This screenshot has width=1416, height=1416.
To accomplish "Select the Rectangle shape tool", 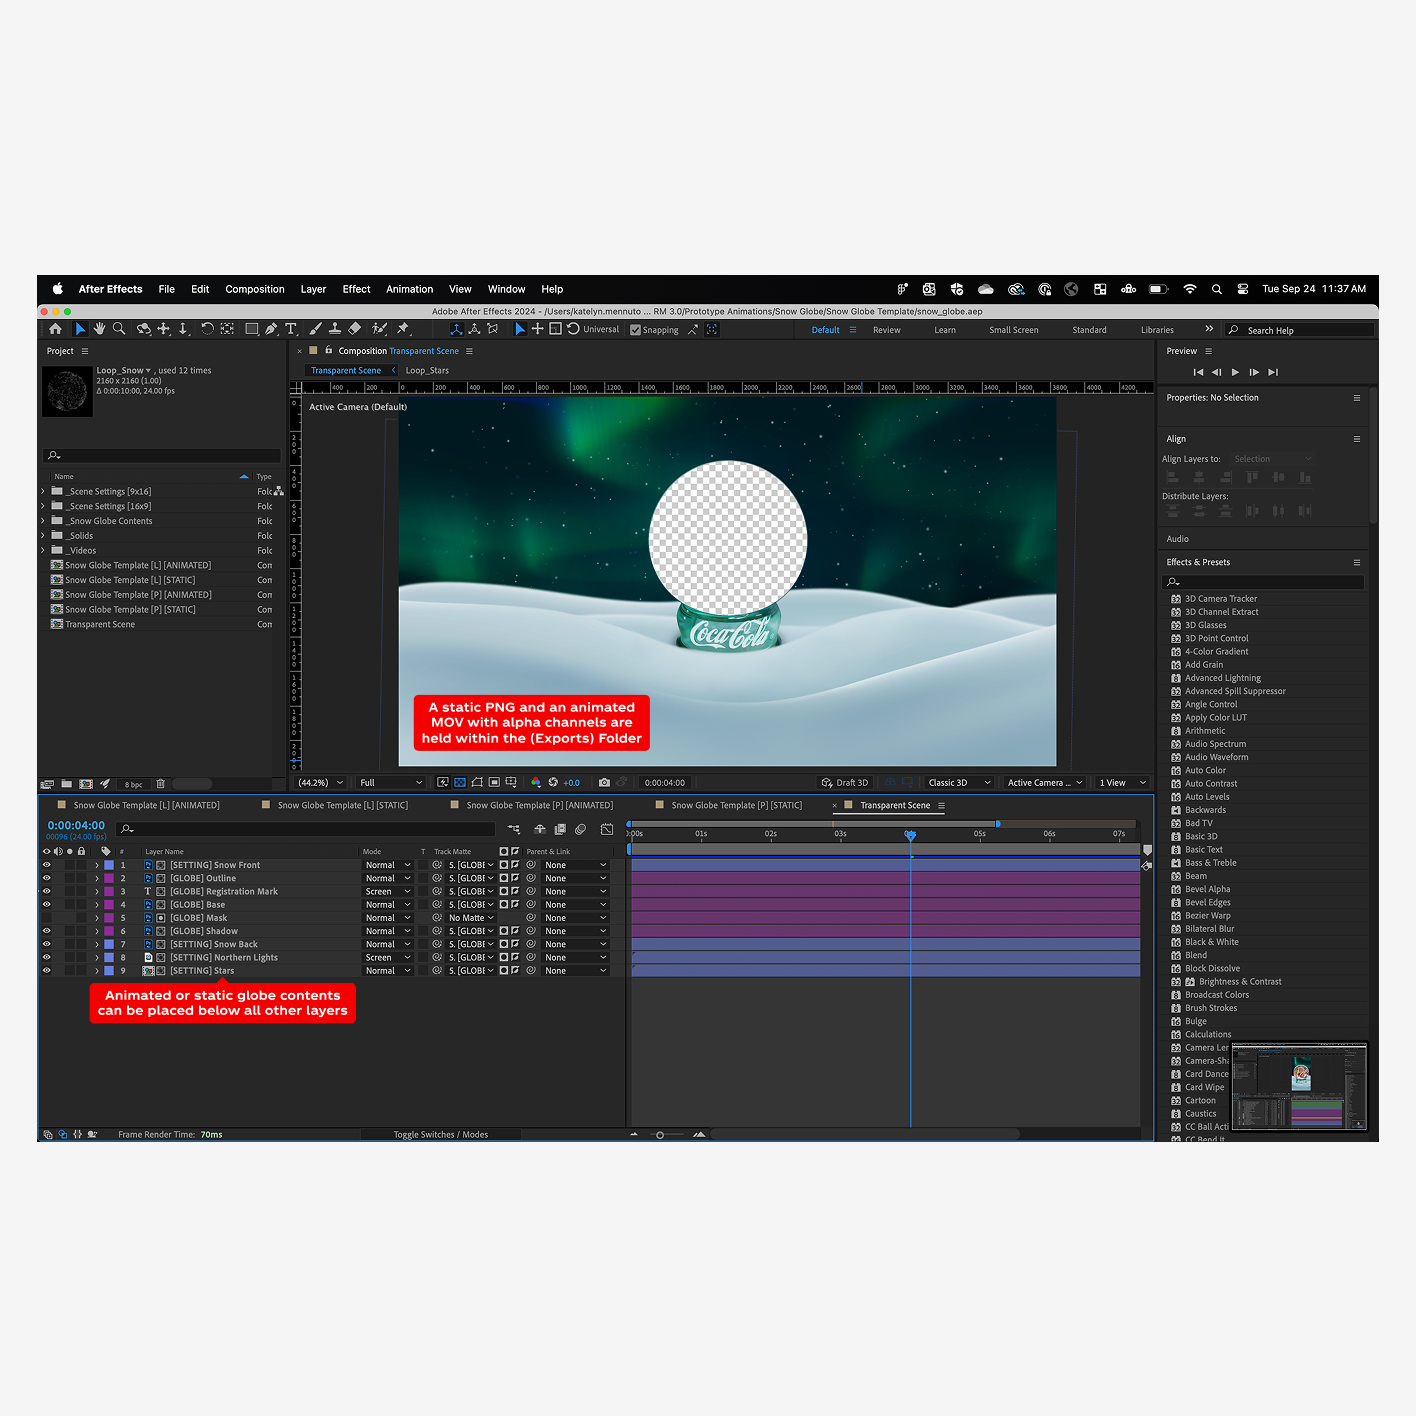I will tap(252, 329).
